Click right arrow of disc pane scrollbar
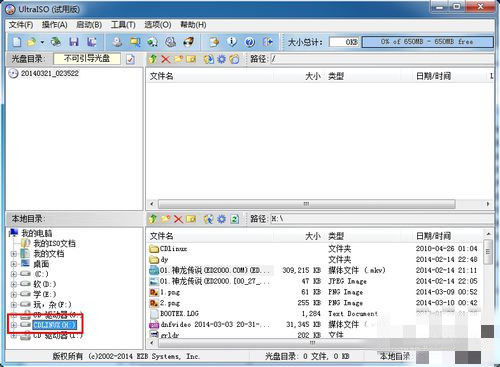500x367 pixels. point(488,204)
